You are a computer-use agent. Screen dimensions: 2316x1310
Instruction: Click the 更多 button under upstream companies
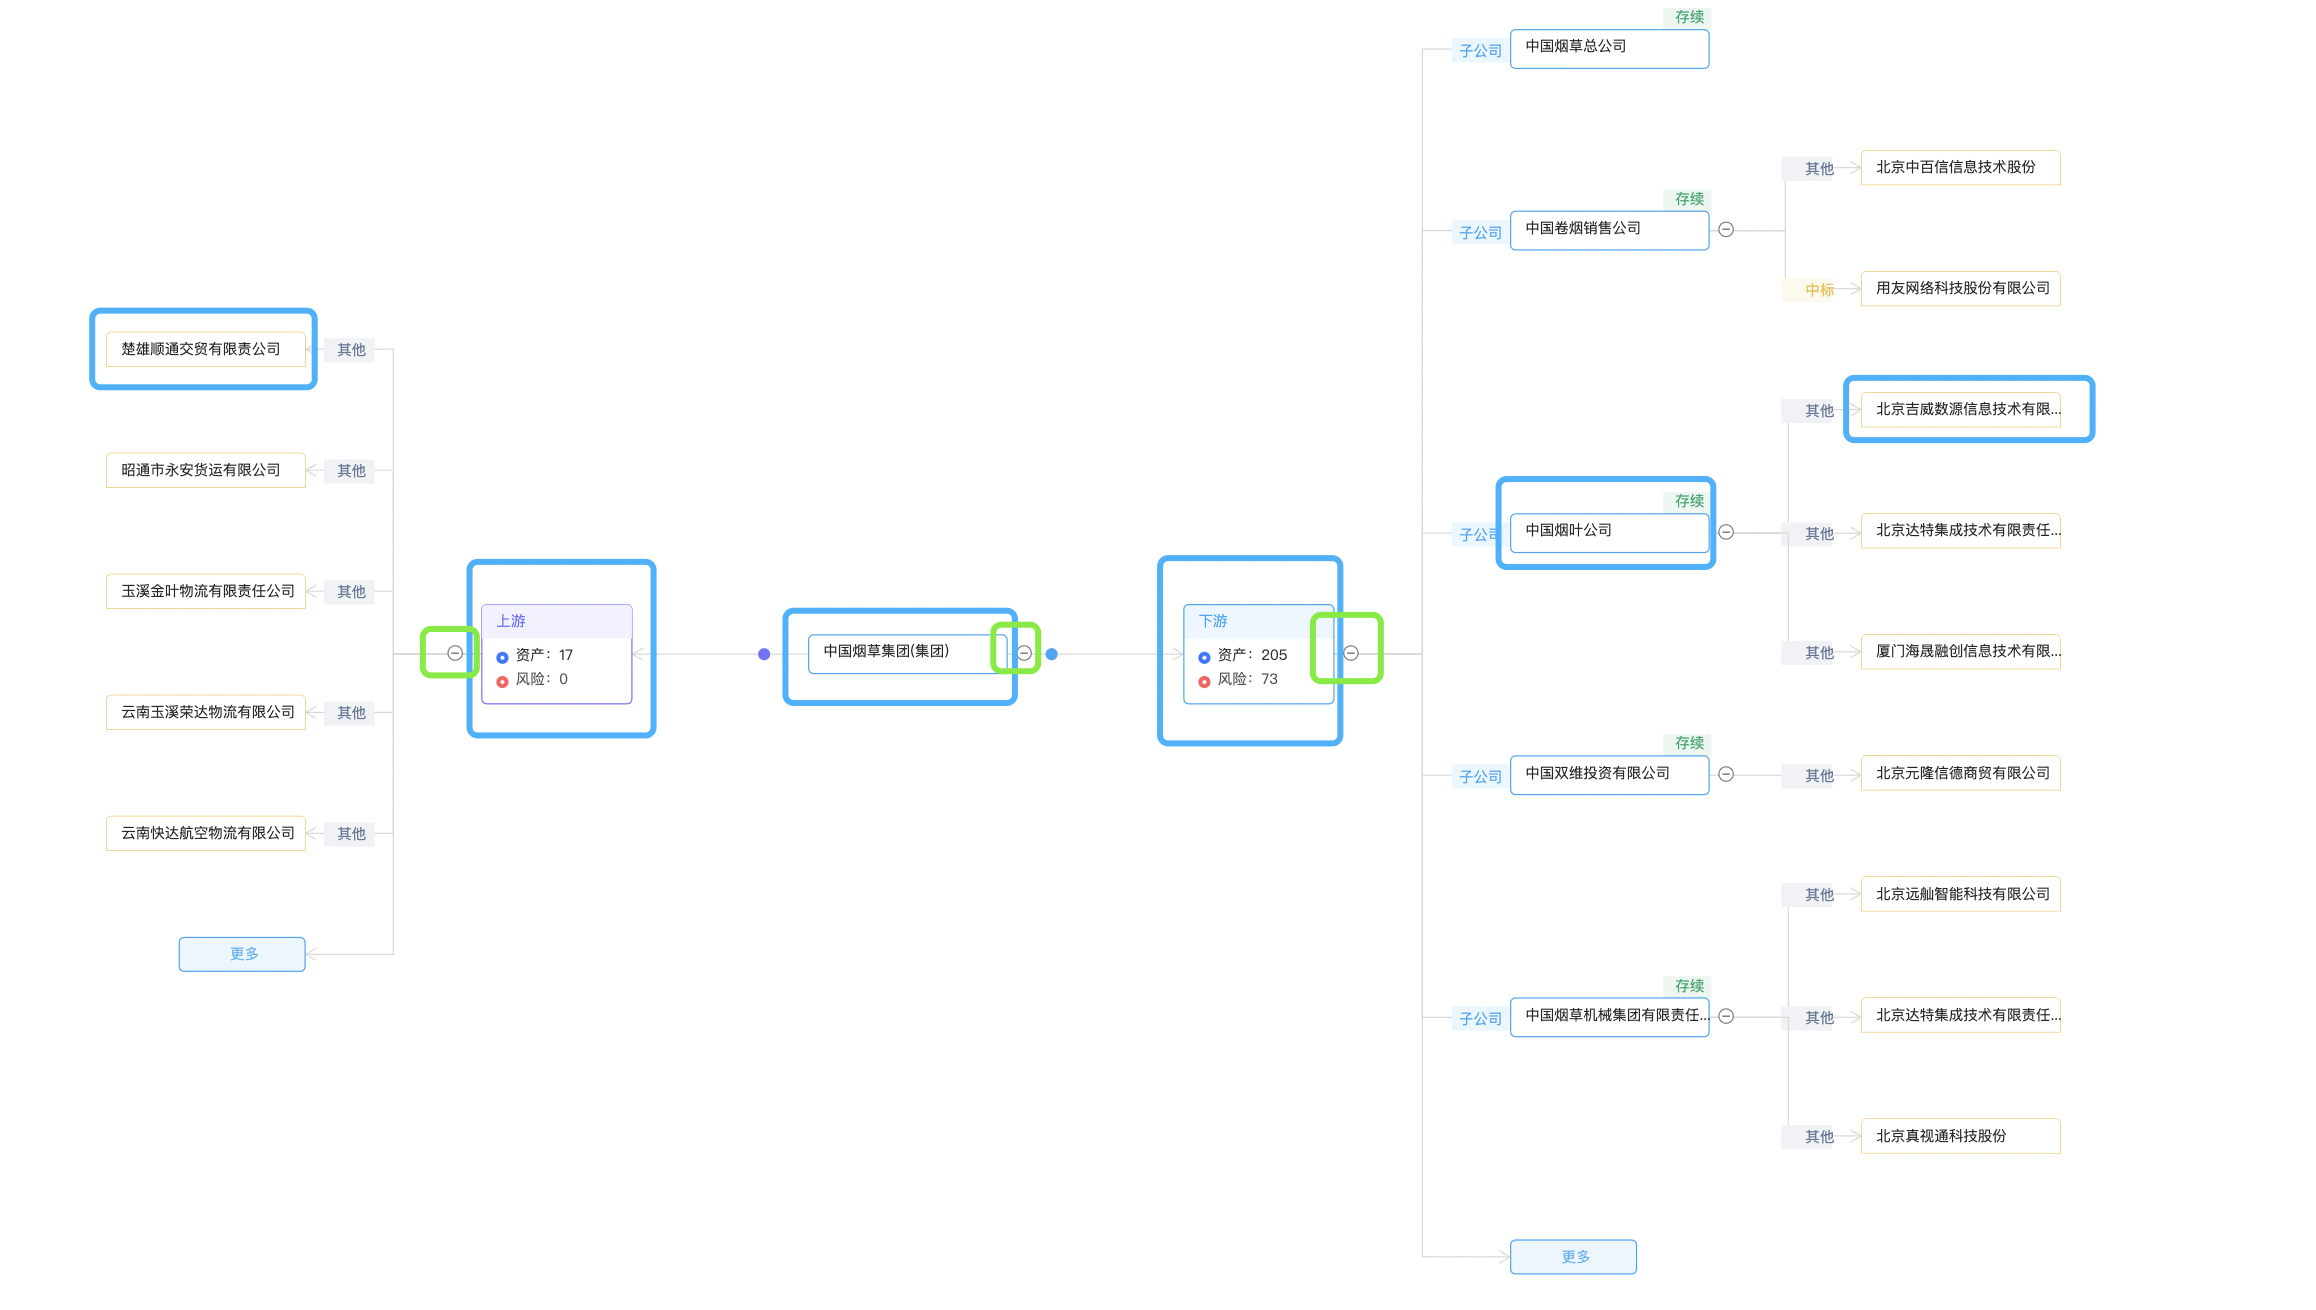tap(242, 954)
